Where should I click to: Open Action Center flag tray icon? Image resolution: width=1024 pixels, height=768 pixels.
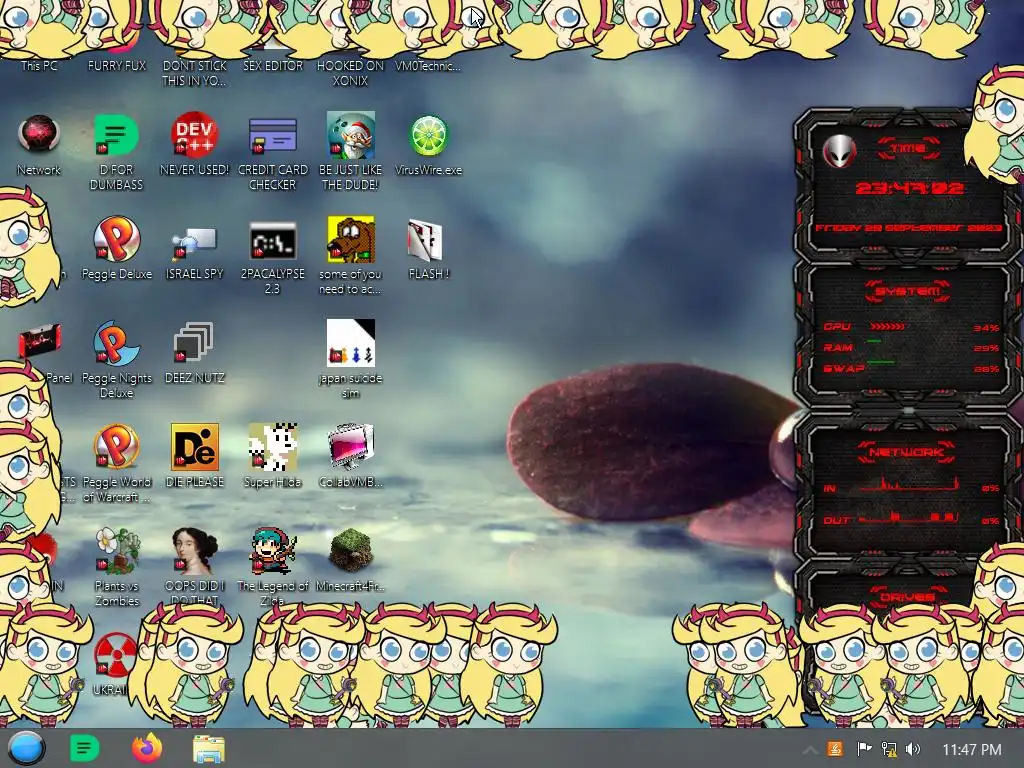pos(863,749)
